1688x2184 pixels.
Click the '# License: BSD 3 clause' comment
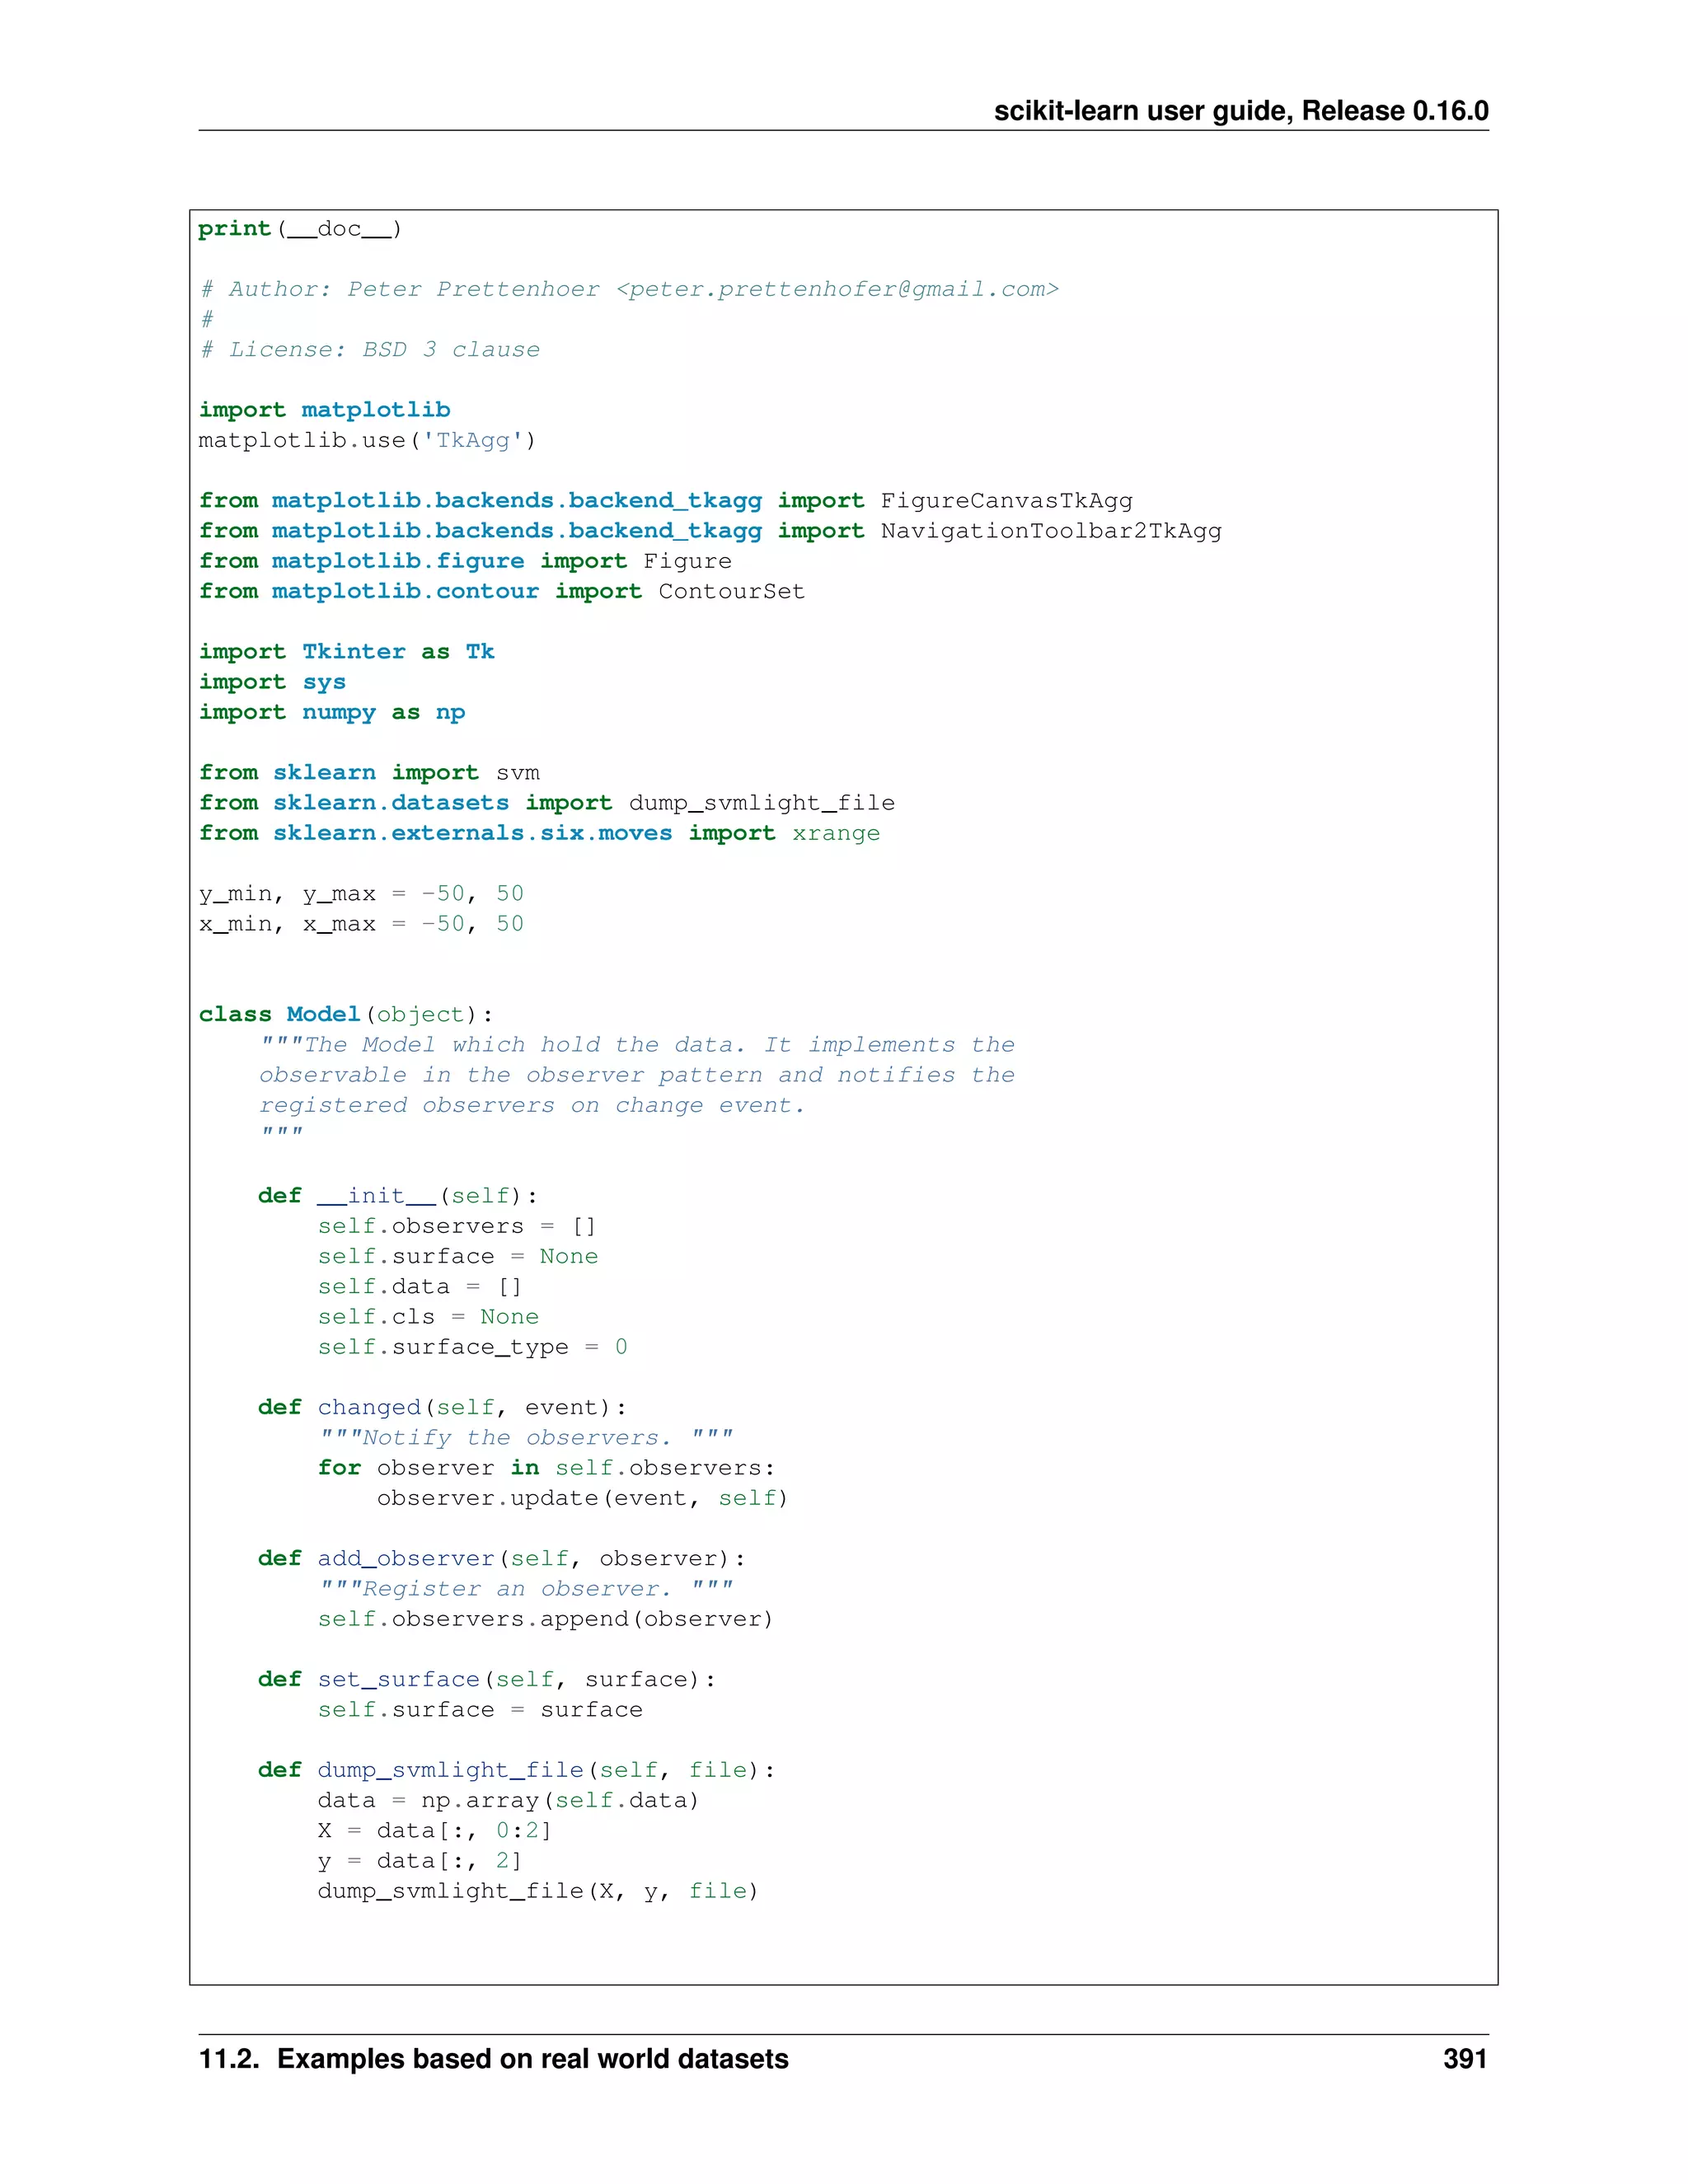pos(369,350)
